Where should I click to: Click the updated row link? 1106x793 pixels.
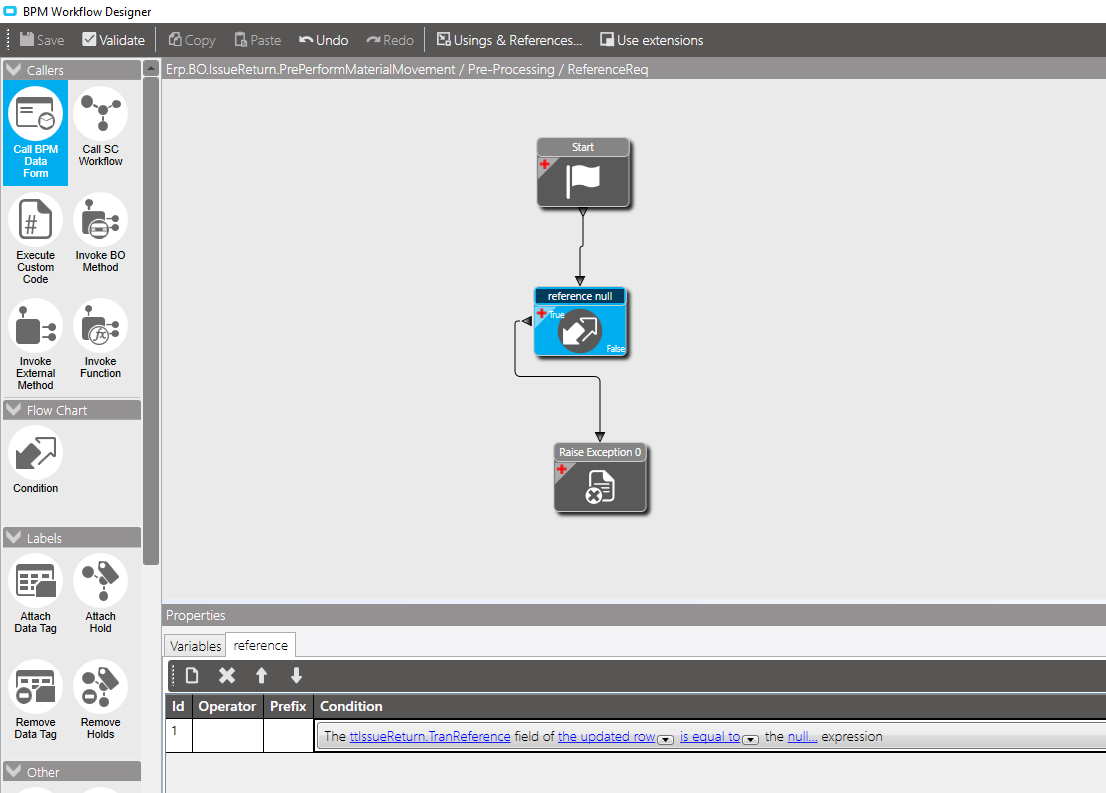point(607,736)
